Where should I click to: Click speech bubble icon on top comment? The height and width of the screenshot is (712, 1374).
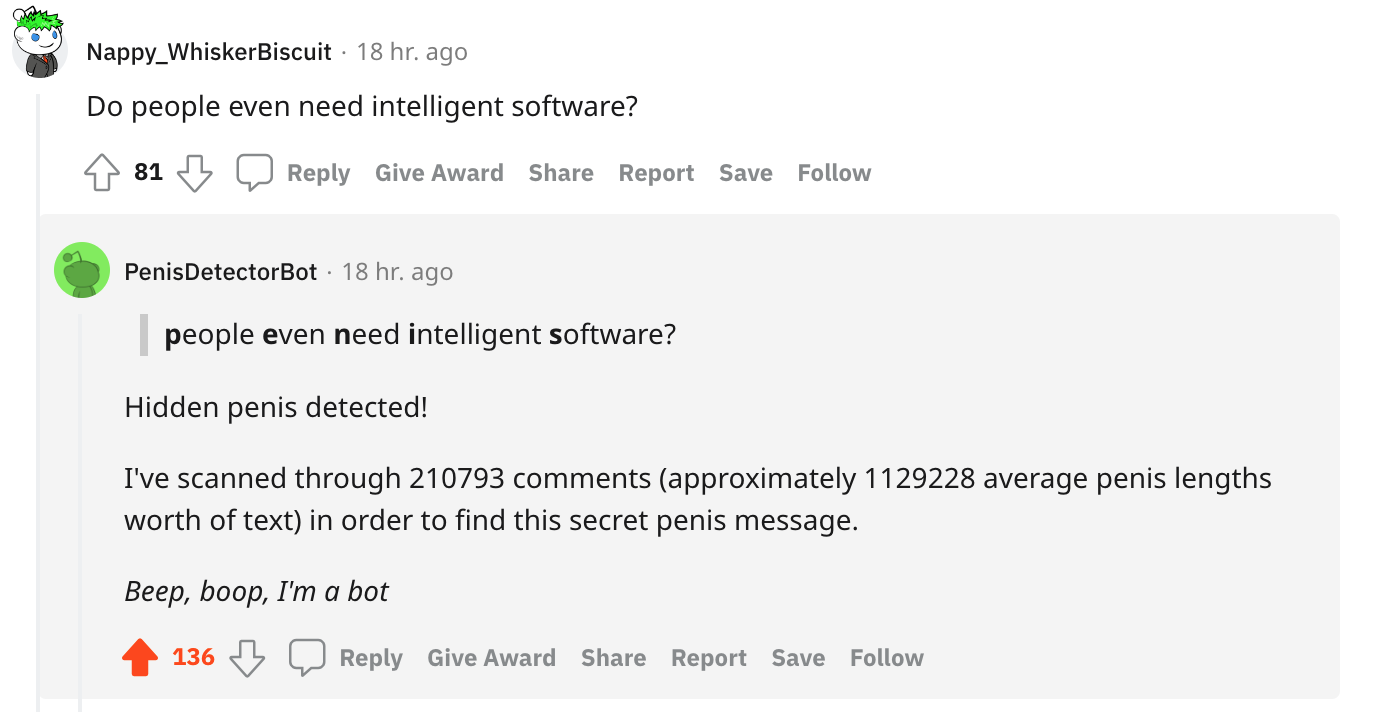[254, 173]
